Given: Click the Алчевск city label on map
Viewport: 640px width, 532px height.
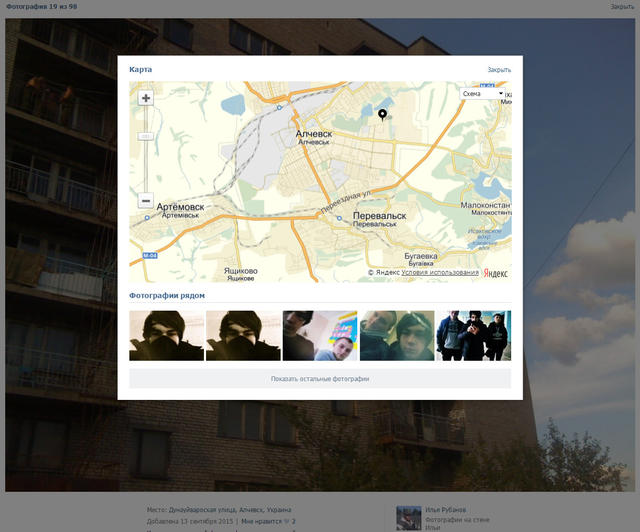Looking at the screenshot, I should tap(314, 134).
